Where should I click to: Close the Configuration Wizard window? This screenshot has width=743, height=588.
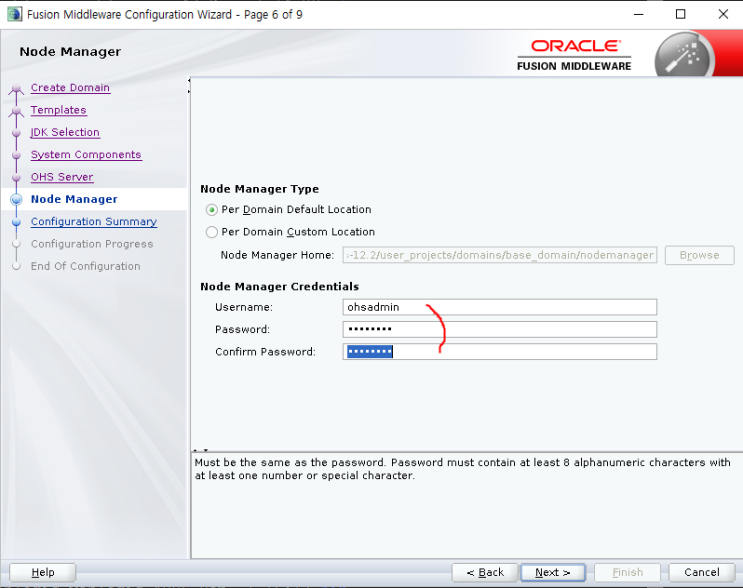(723, 14)
